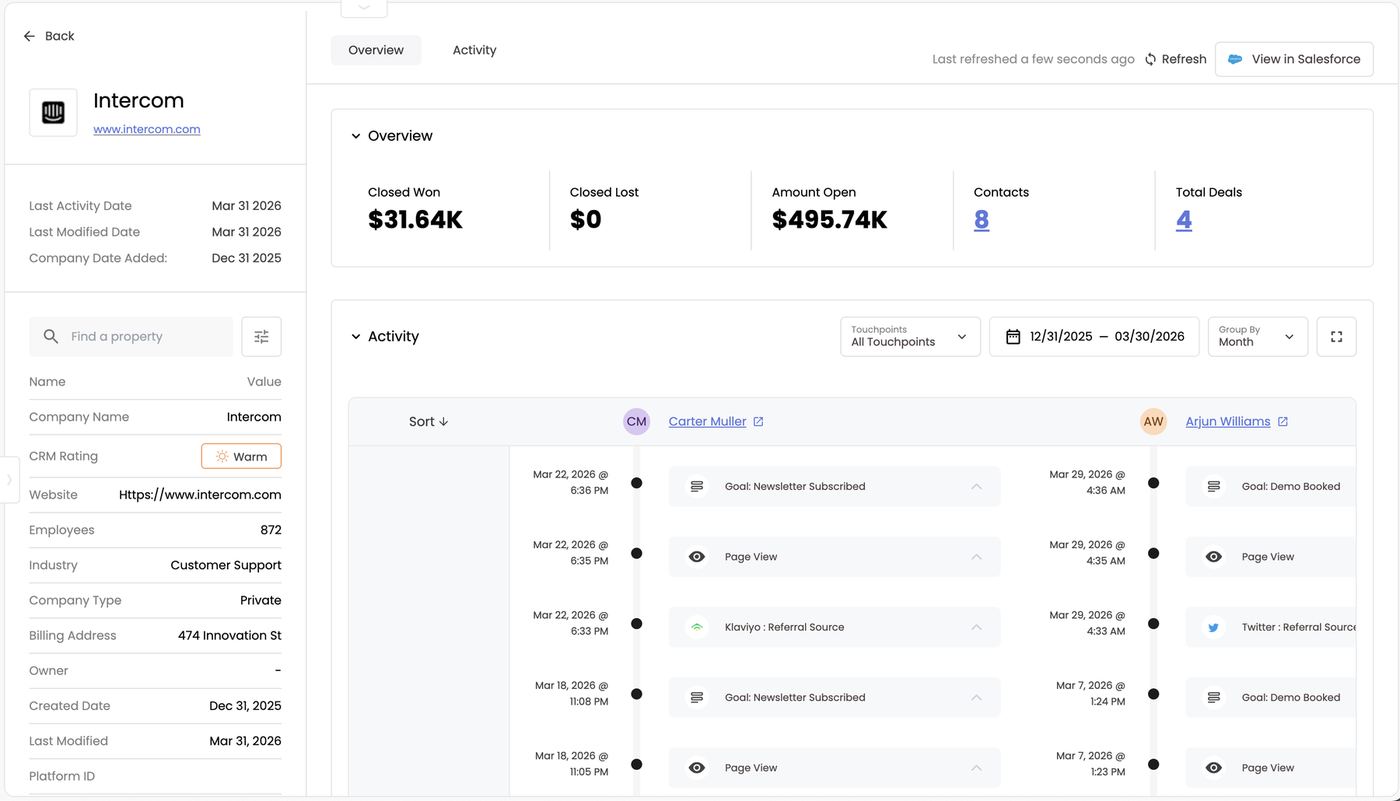Switch to the Activity tab
This screenshot has width=1400, height=801.
474,50
